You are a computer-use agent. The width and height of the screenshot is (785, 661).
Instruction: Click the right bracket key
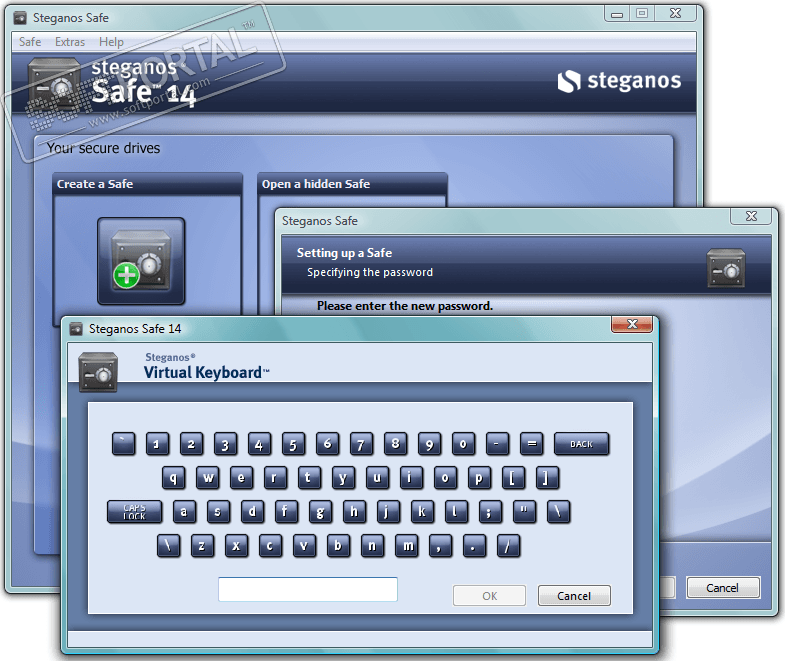coord(548,478)
